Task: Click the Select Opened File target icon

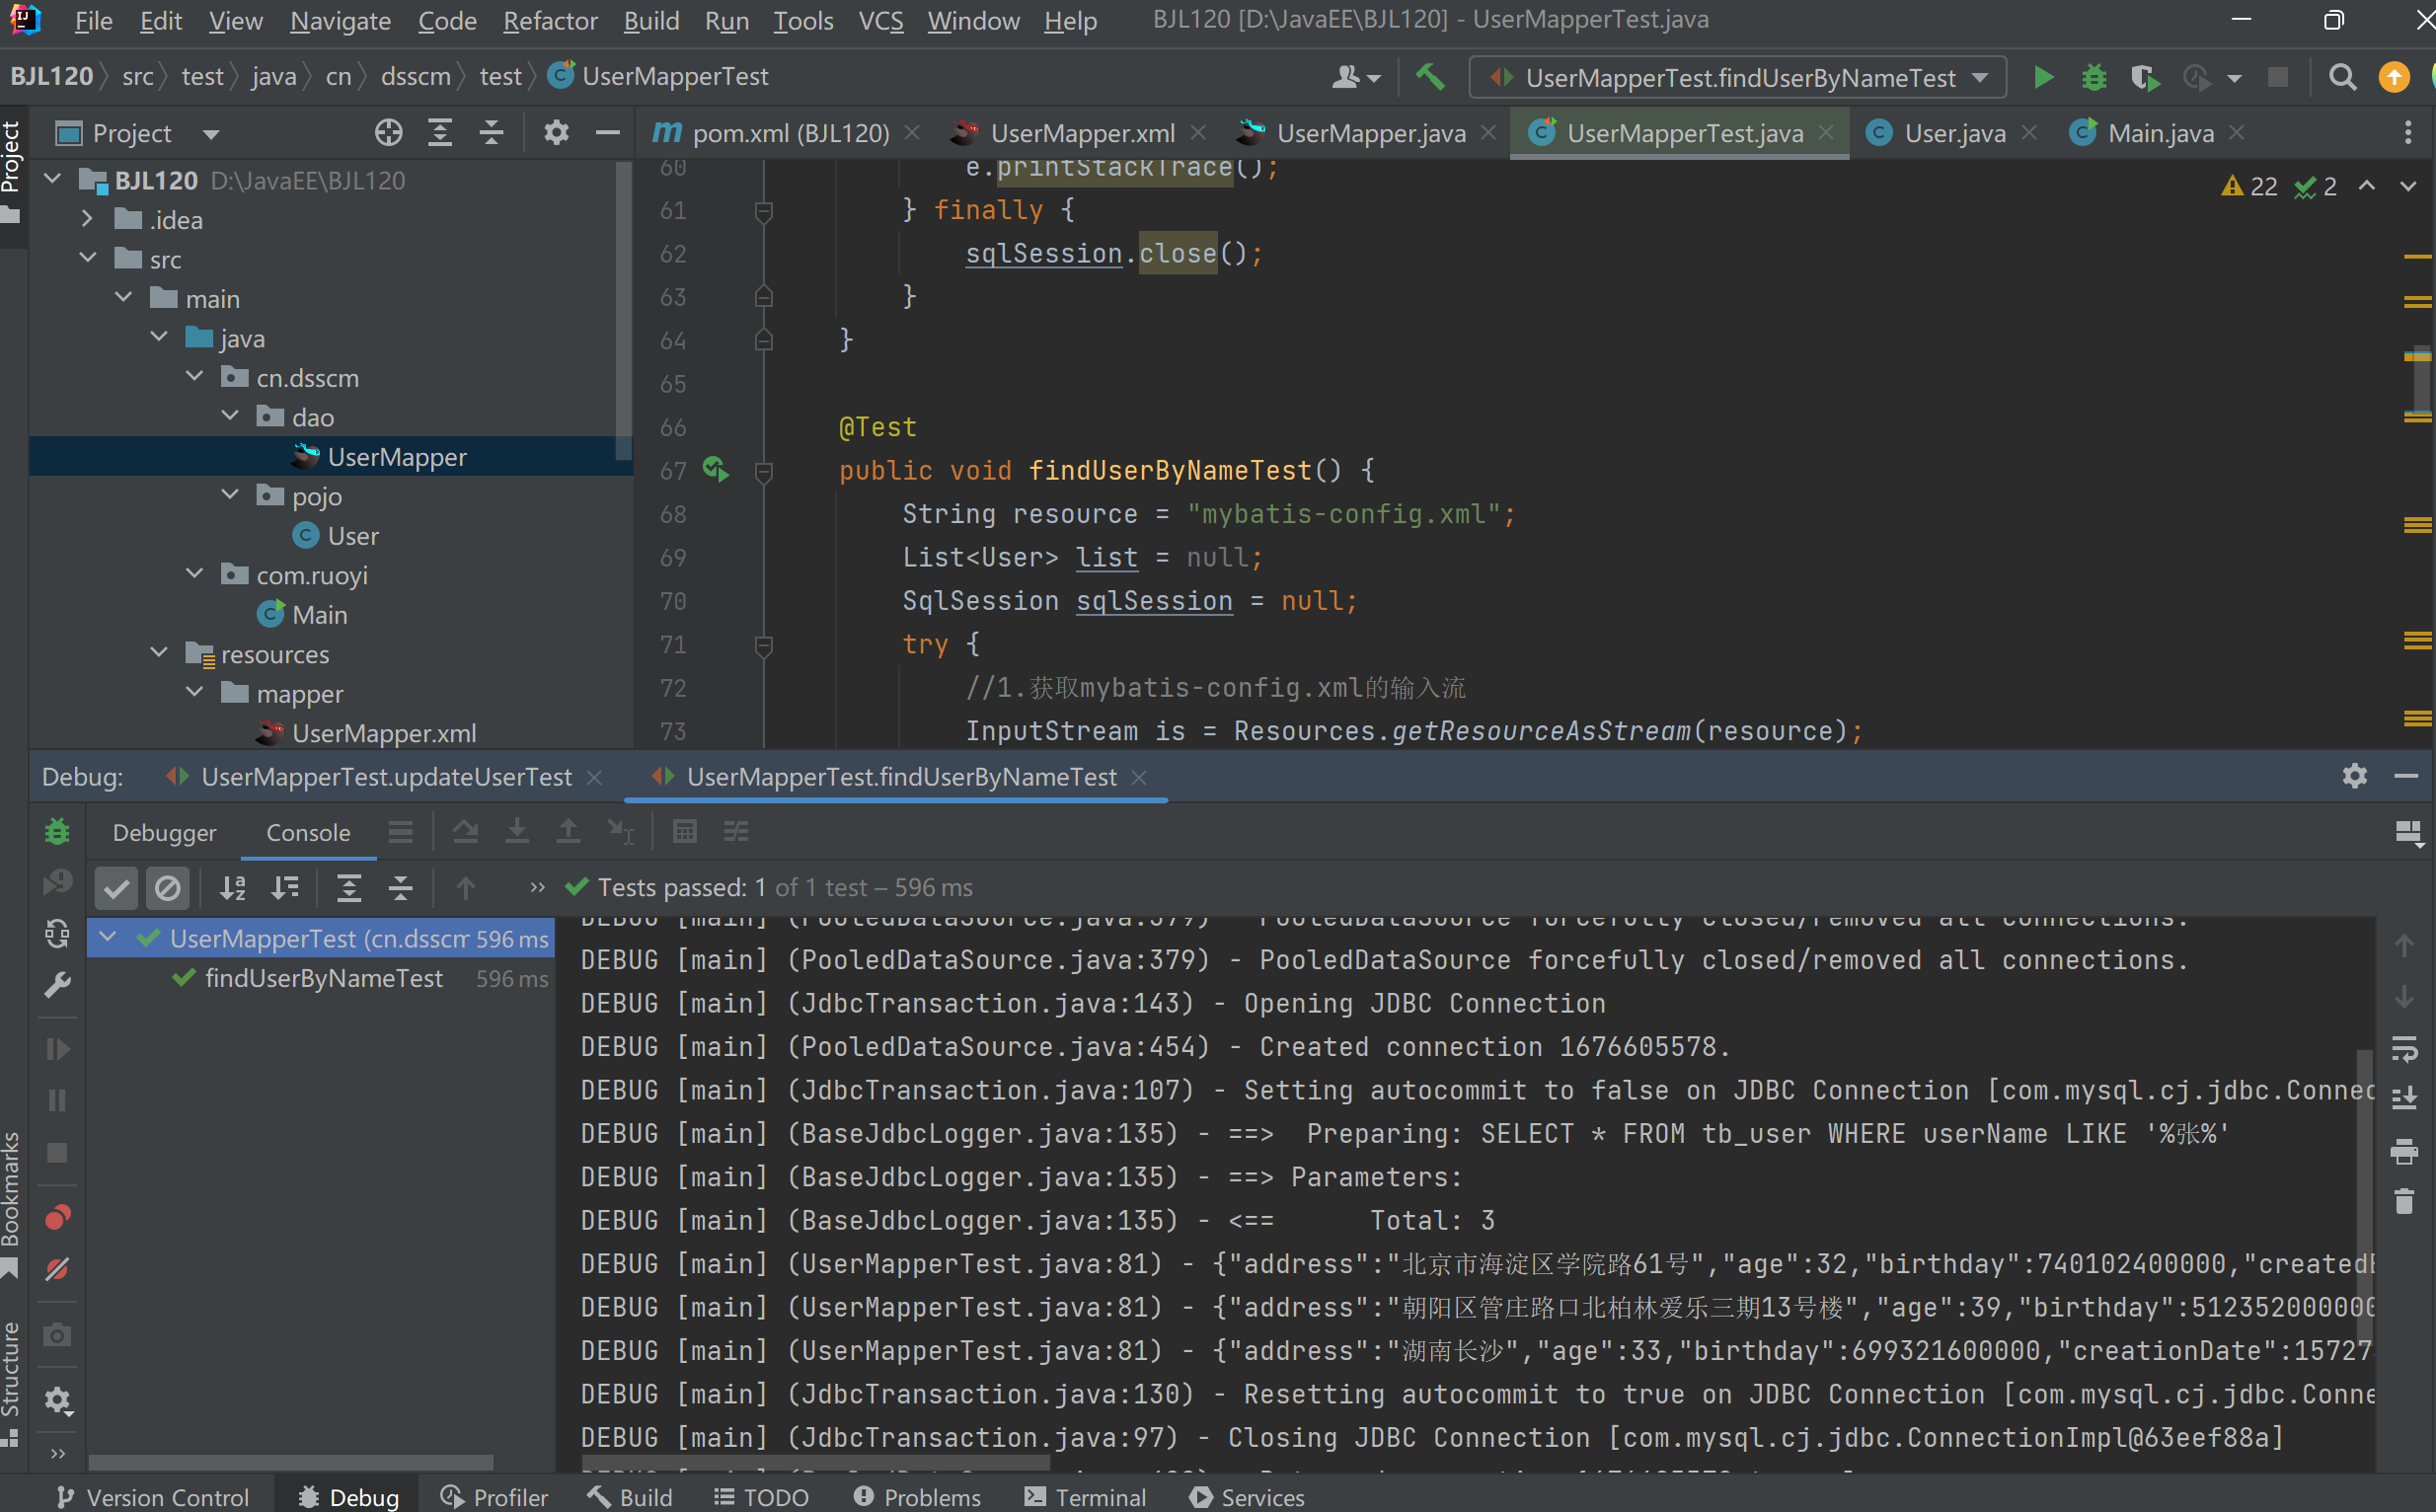Action: (389, 132)
